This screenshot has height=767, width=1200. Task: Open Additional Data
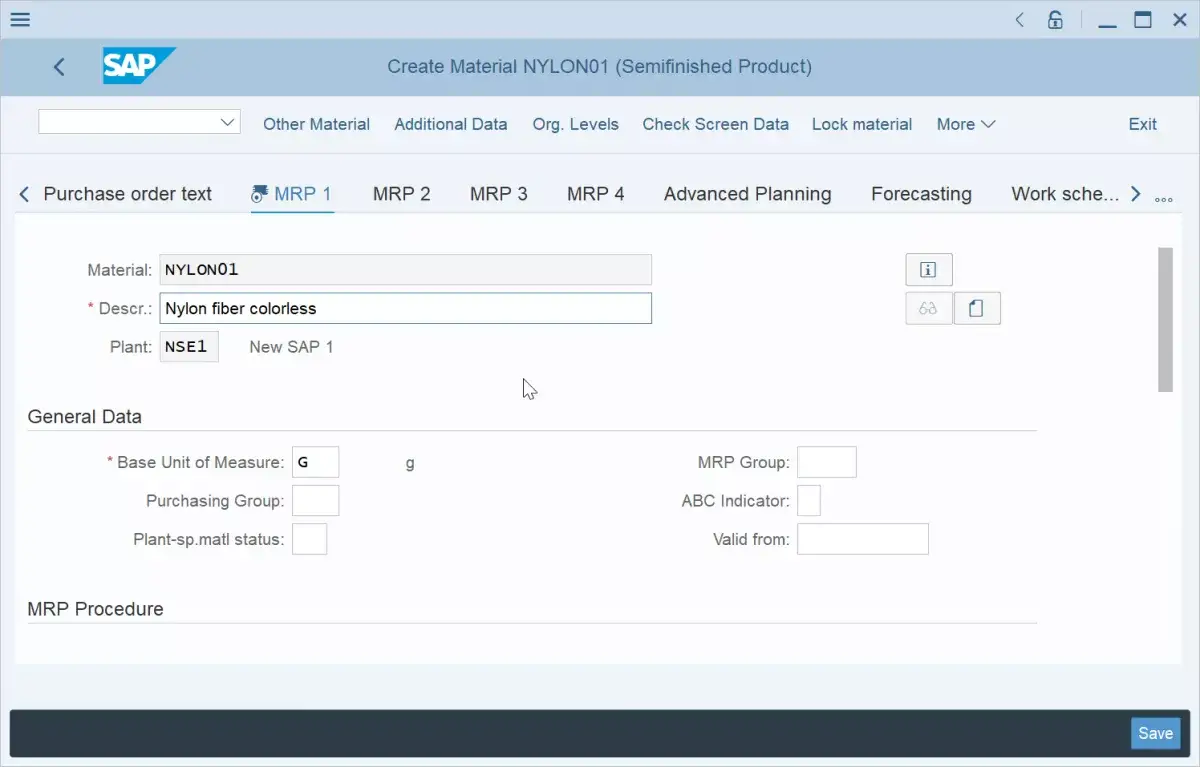451,124
